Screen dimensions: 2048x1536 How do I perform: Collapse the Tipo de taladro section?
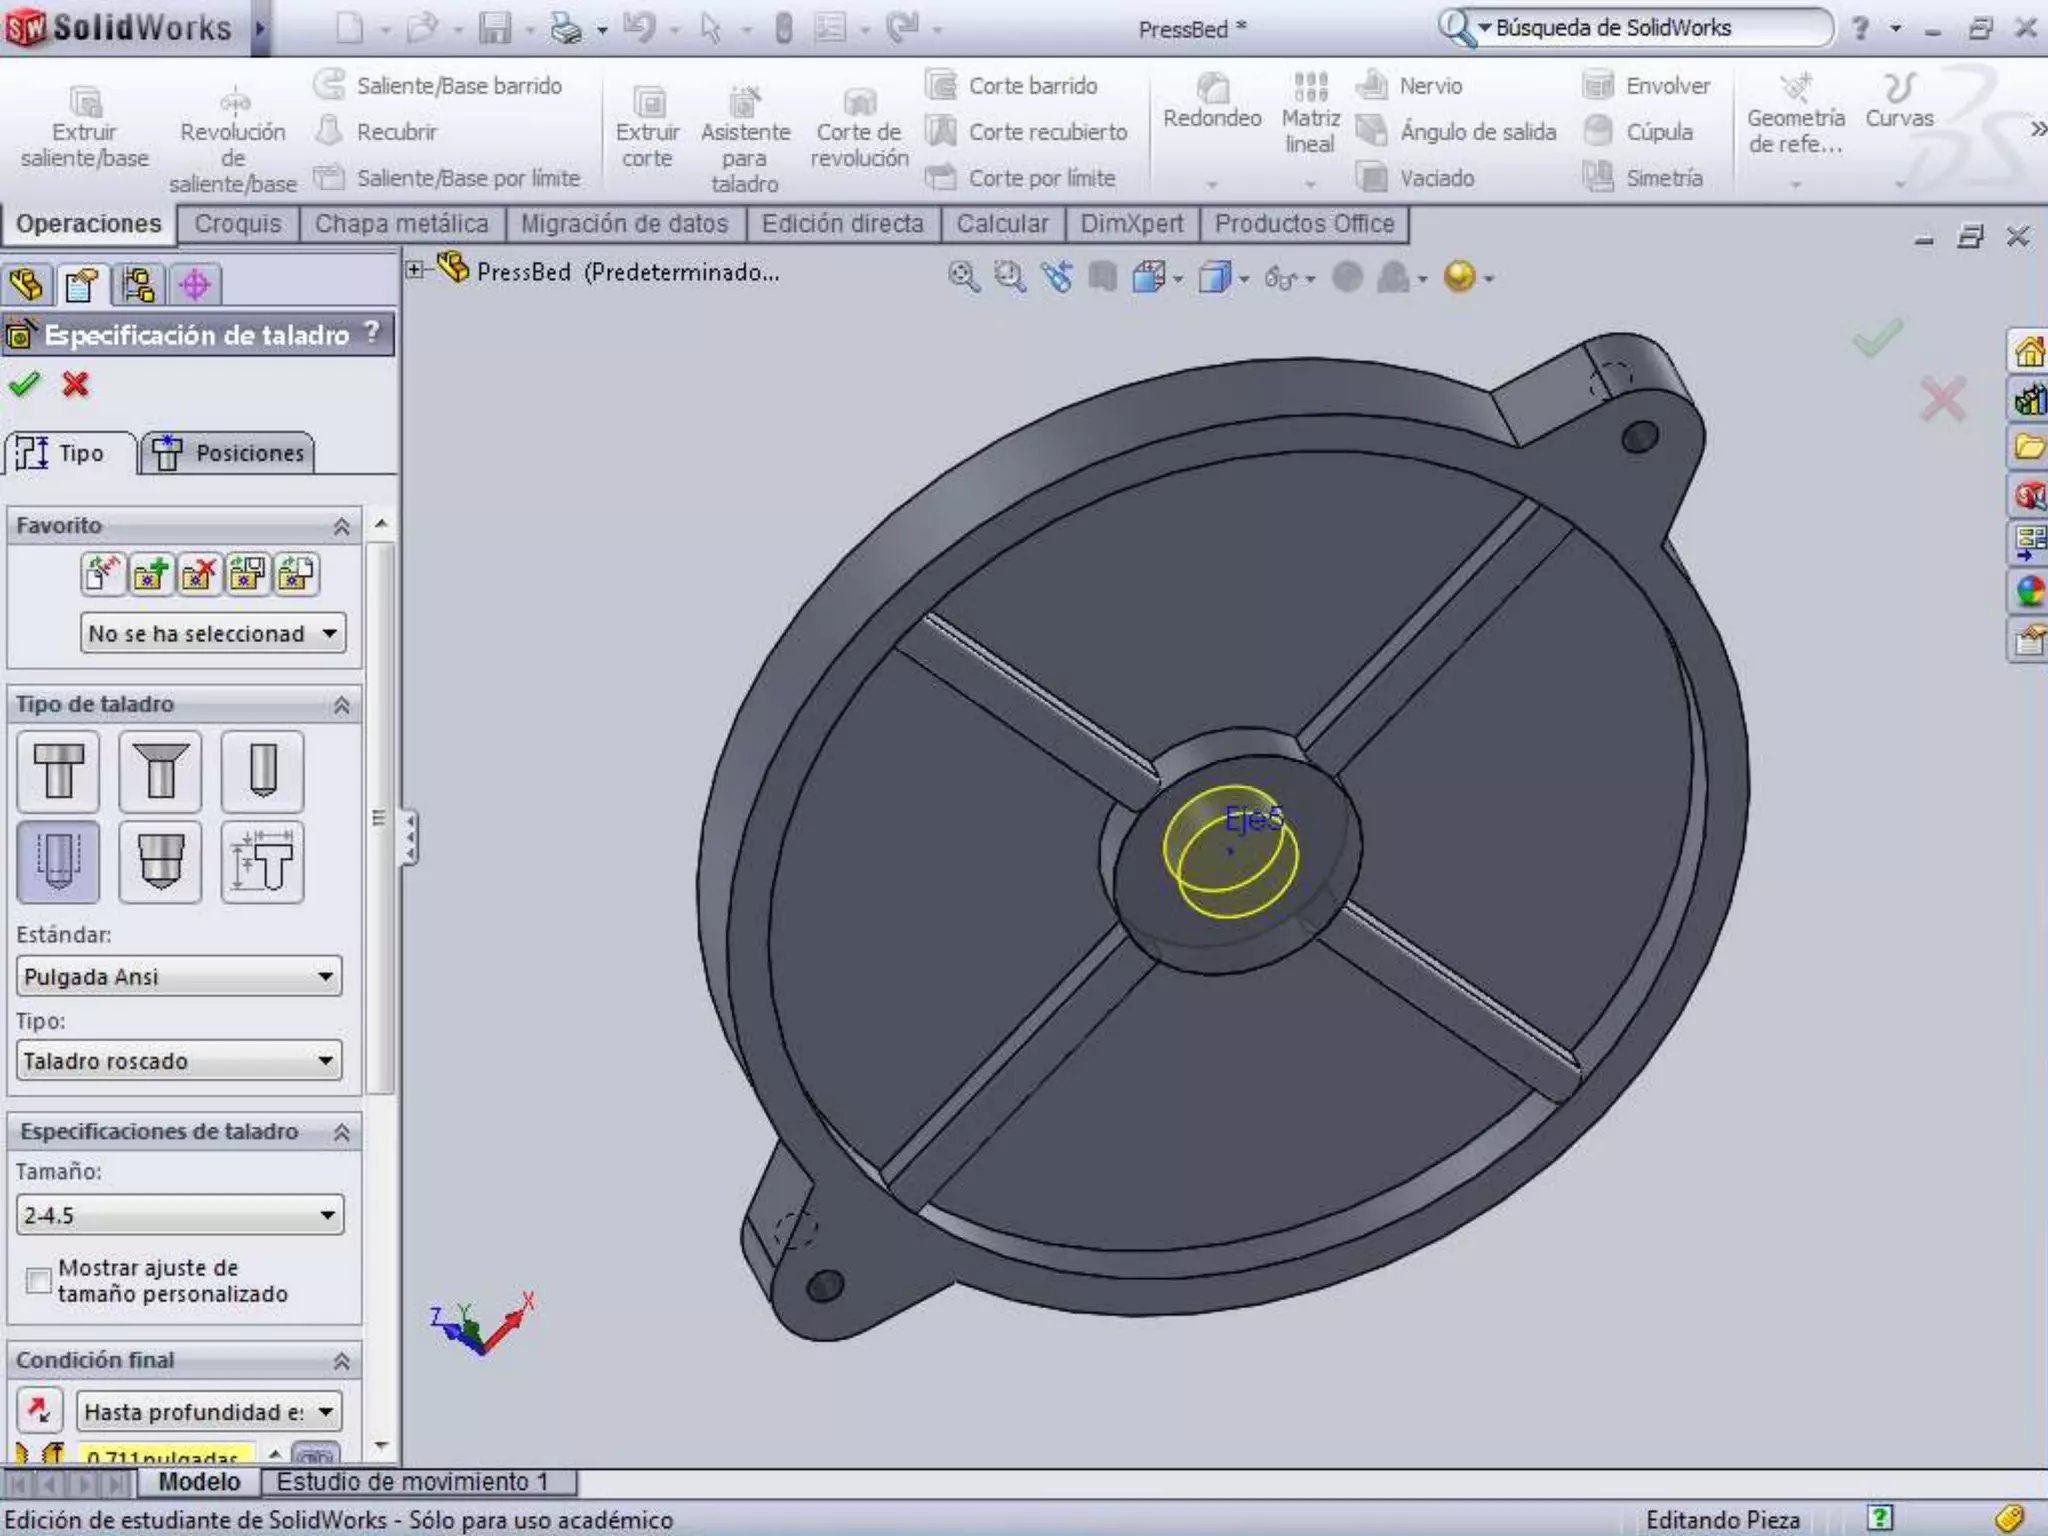click(341, 705)
